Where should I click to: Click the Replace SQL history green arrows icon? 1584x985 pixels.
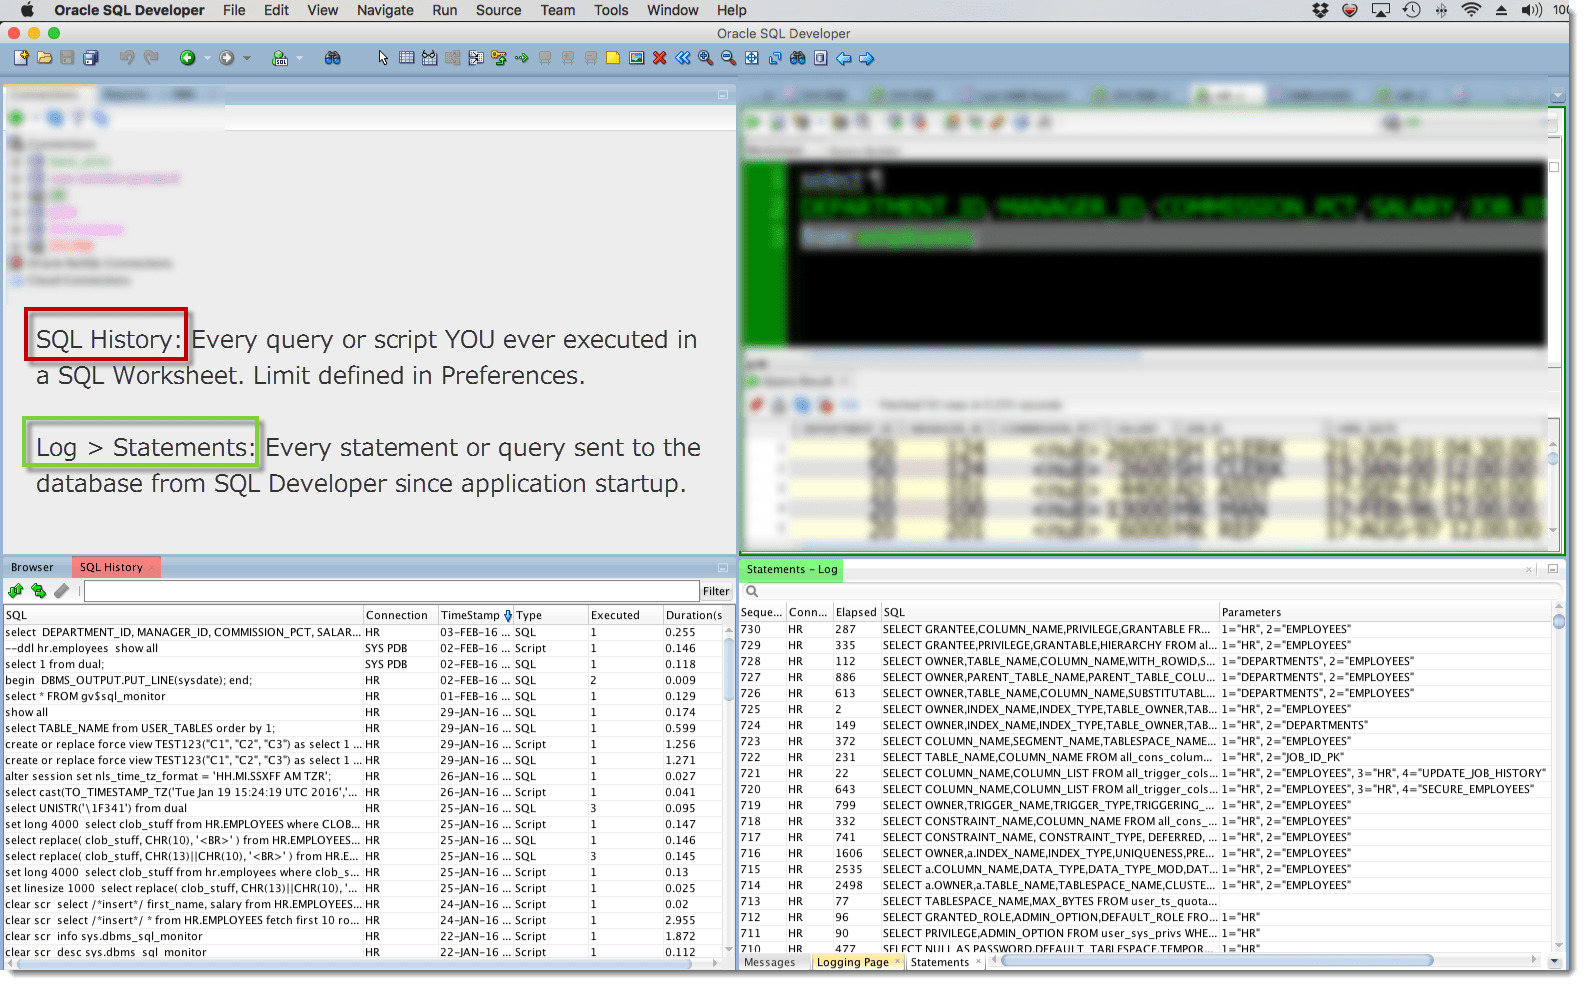click(38, 591)
